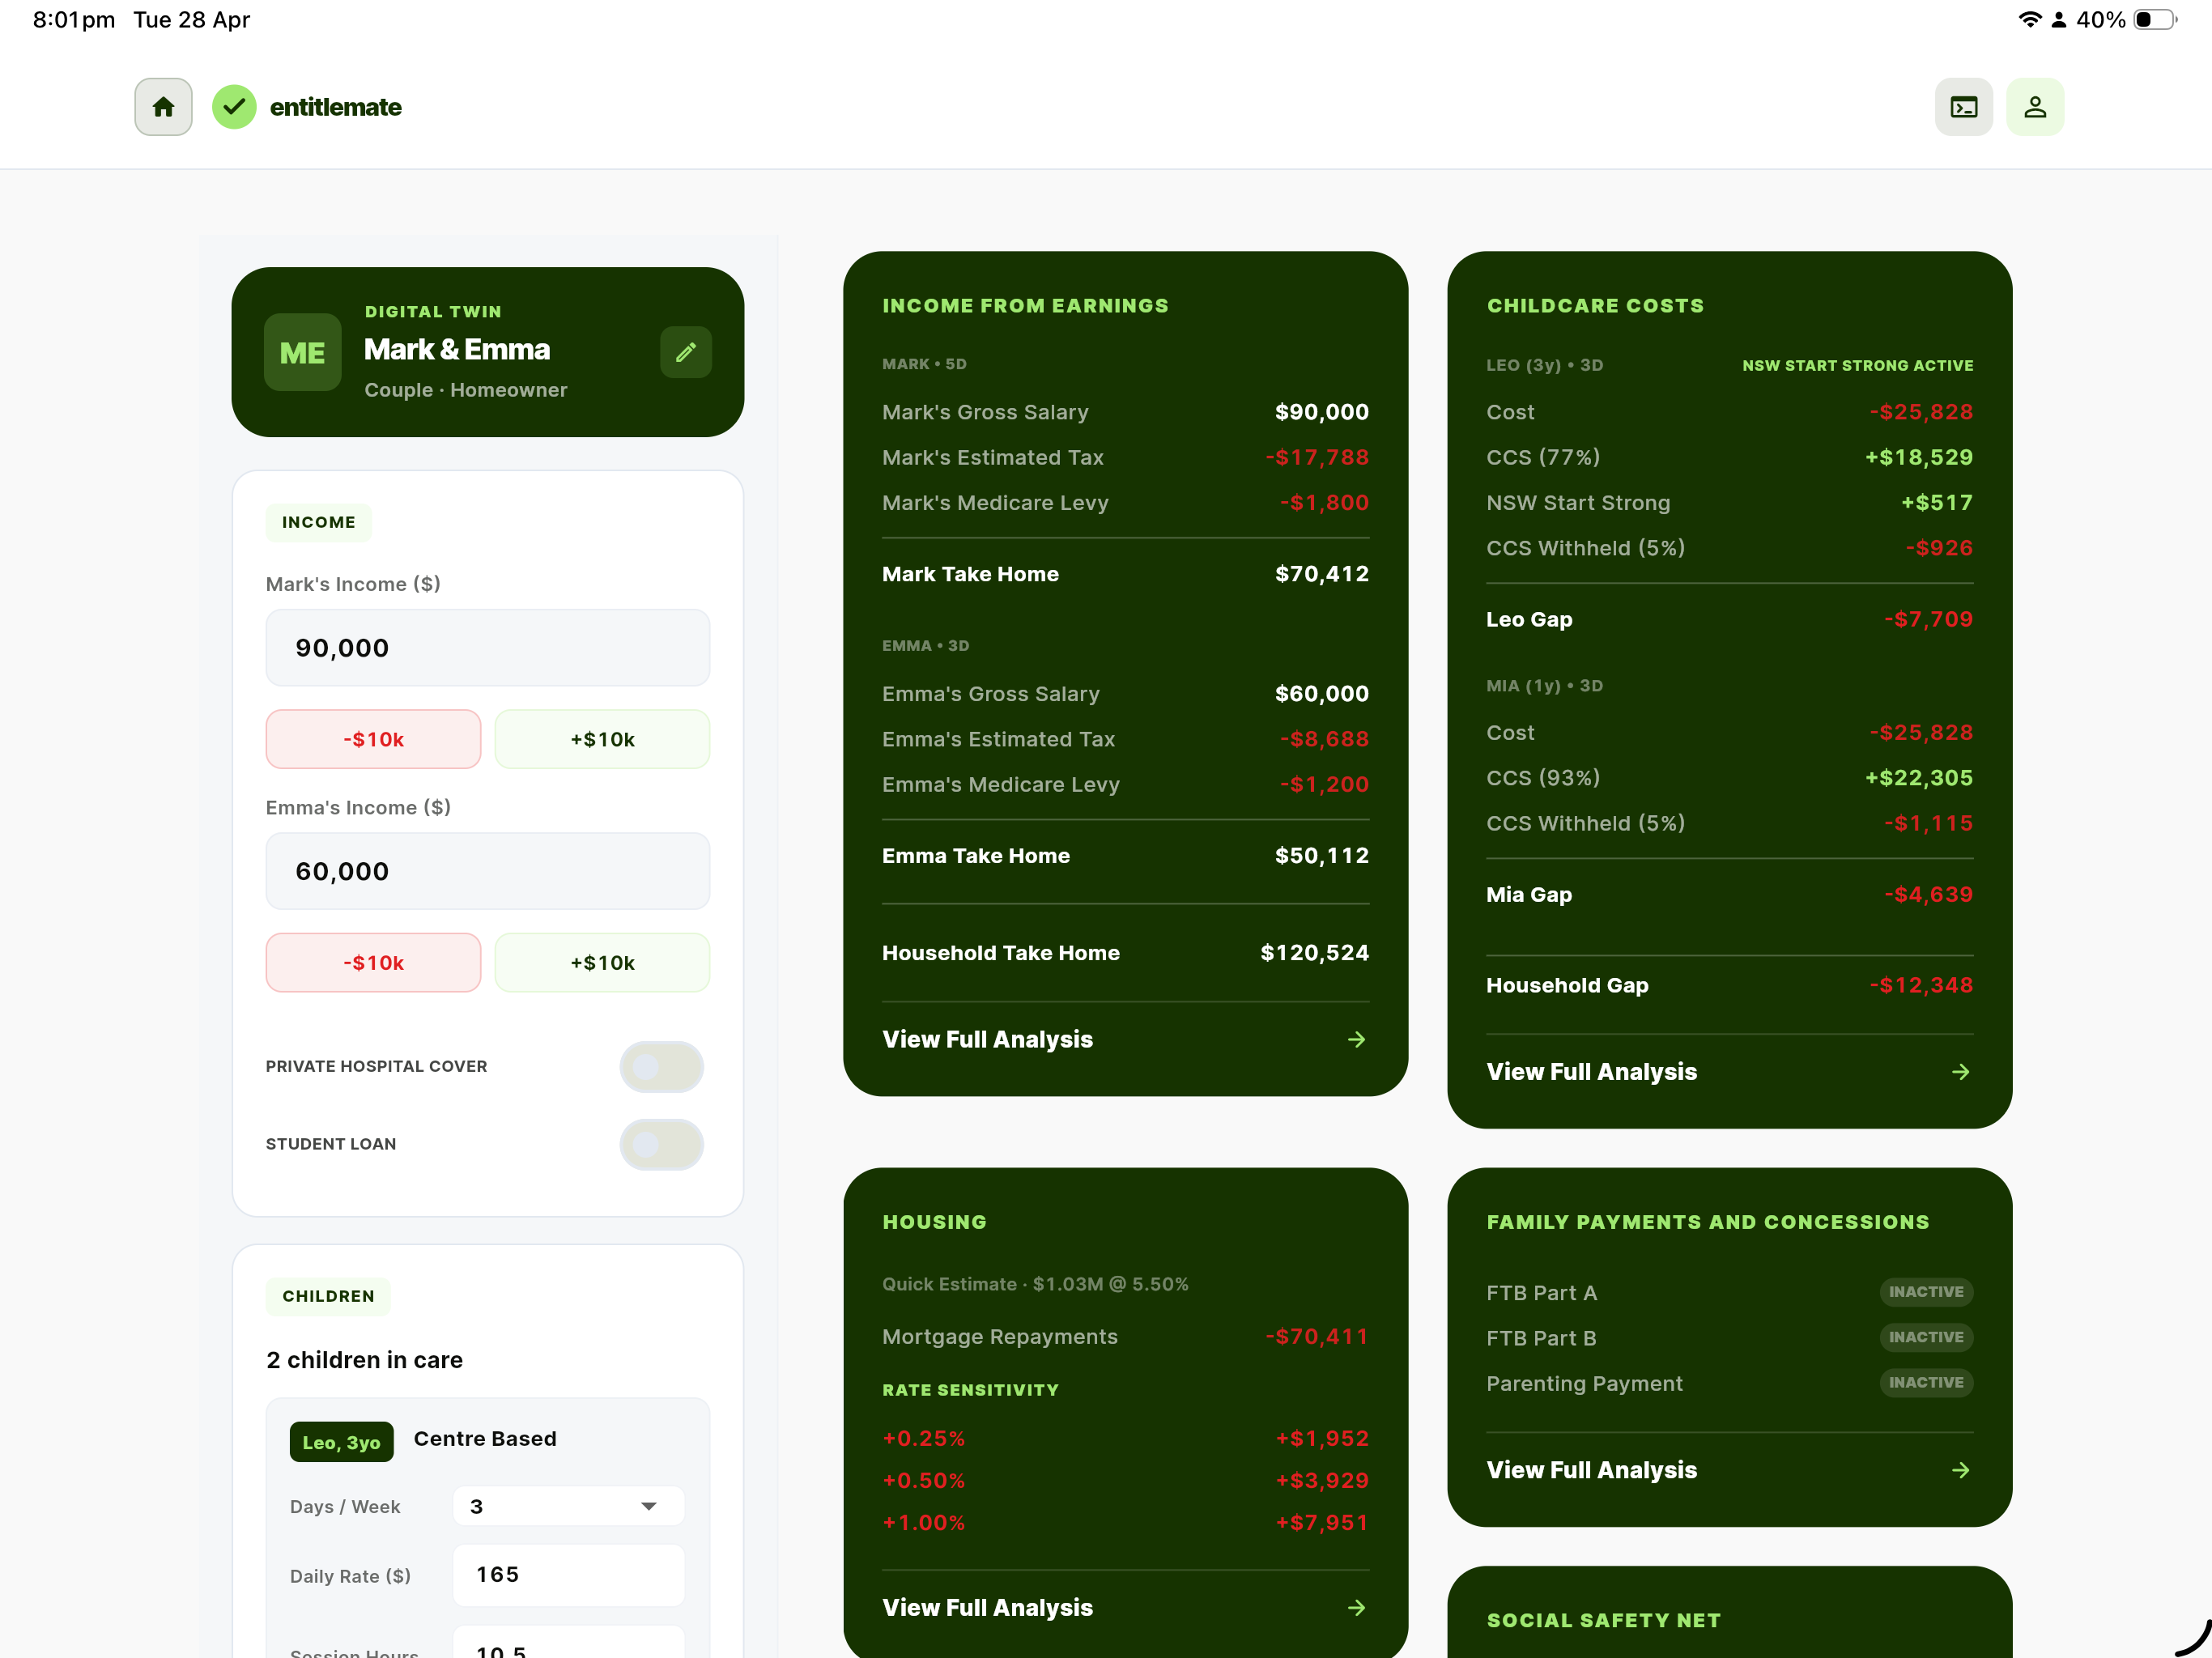Edit the Mark & Emma digital twin
The height and width of the screenshot is (1658, 2212).
[x=685, y=352]
